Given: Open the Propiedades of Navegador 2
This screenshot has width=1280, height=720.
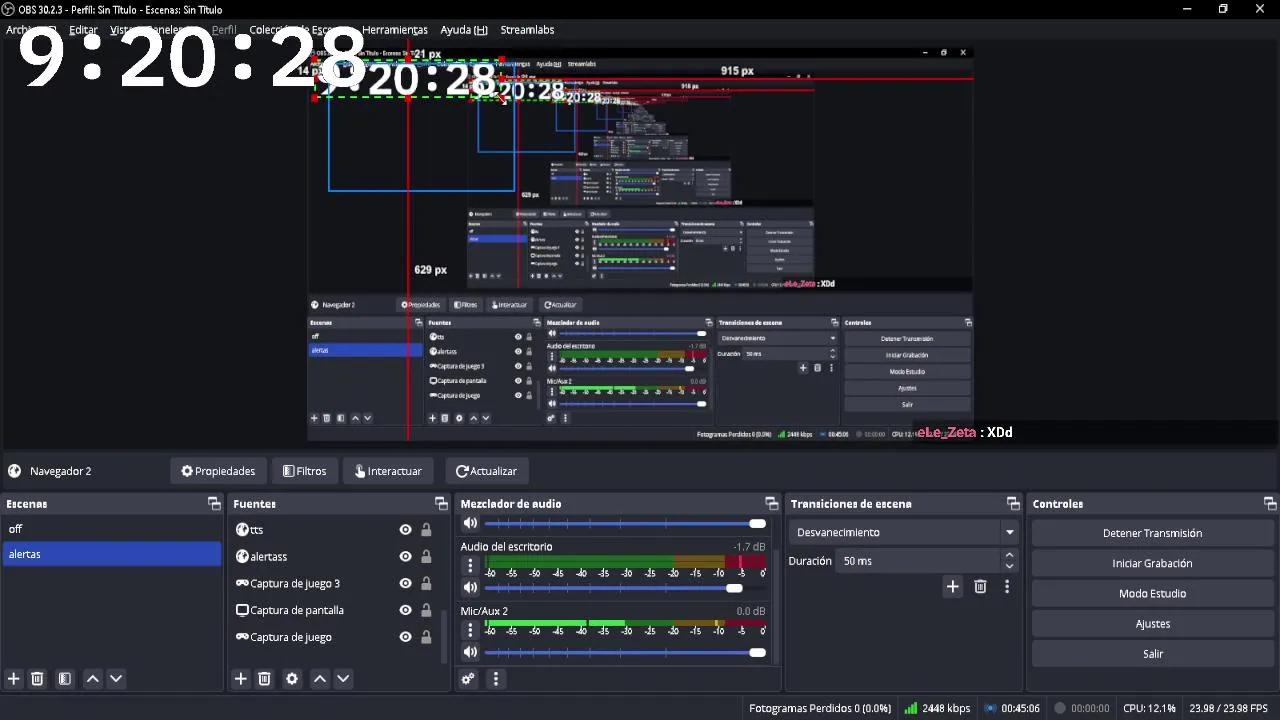Looking at the screenshot, I should pos(218,471).
